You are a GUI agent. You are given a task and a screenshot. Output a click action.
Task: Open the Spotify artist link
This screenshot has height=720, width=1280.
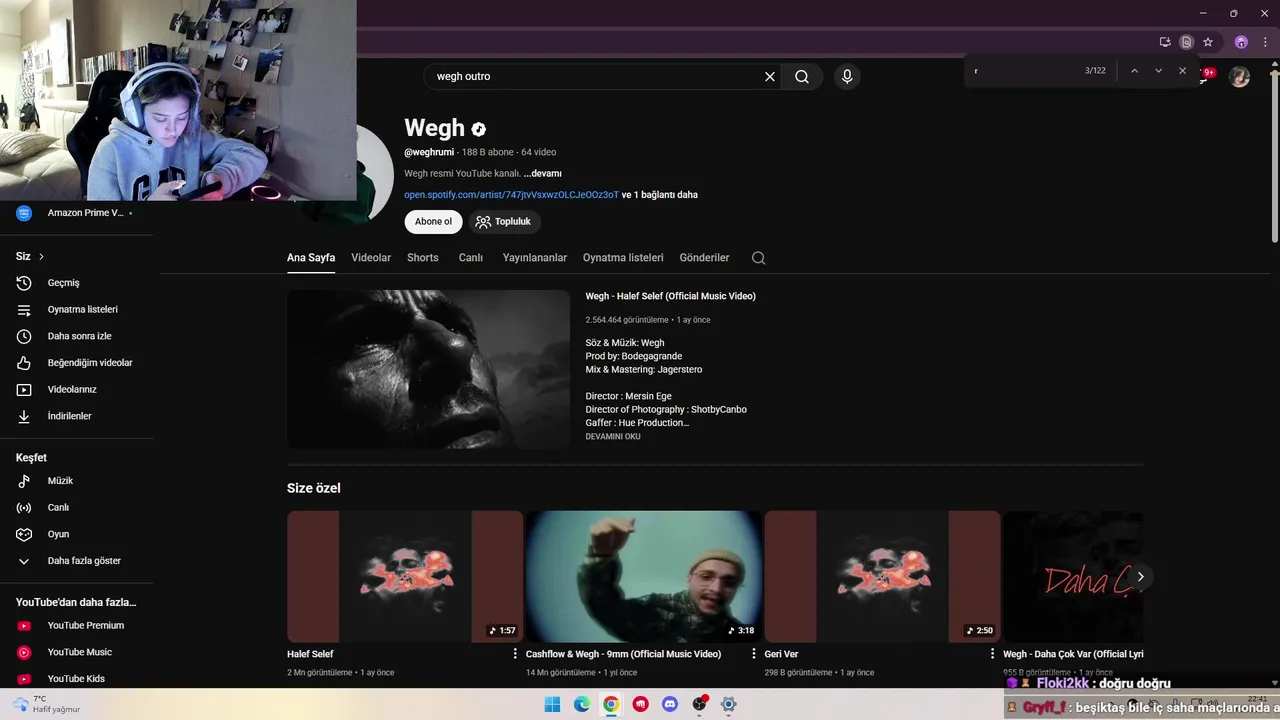coord(511,195)
